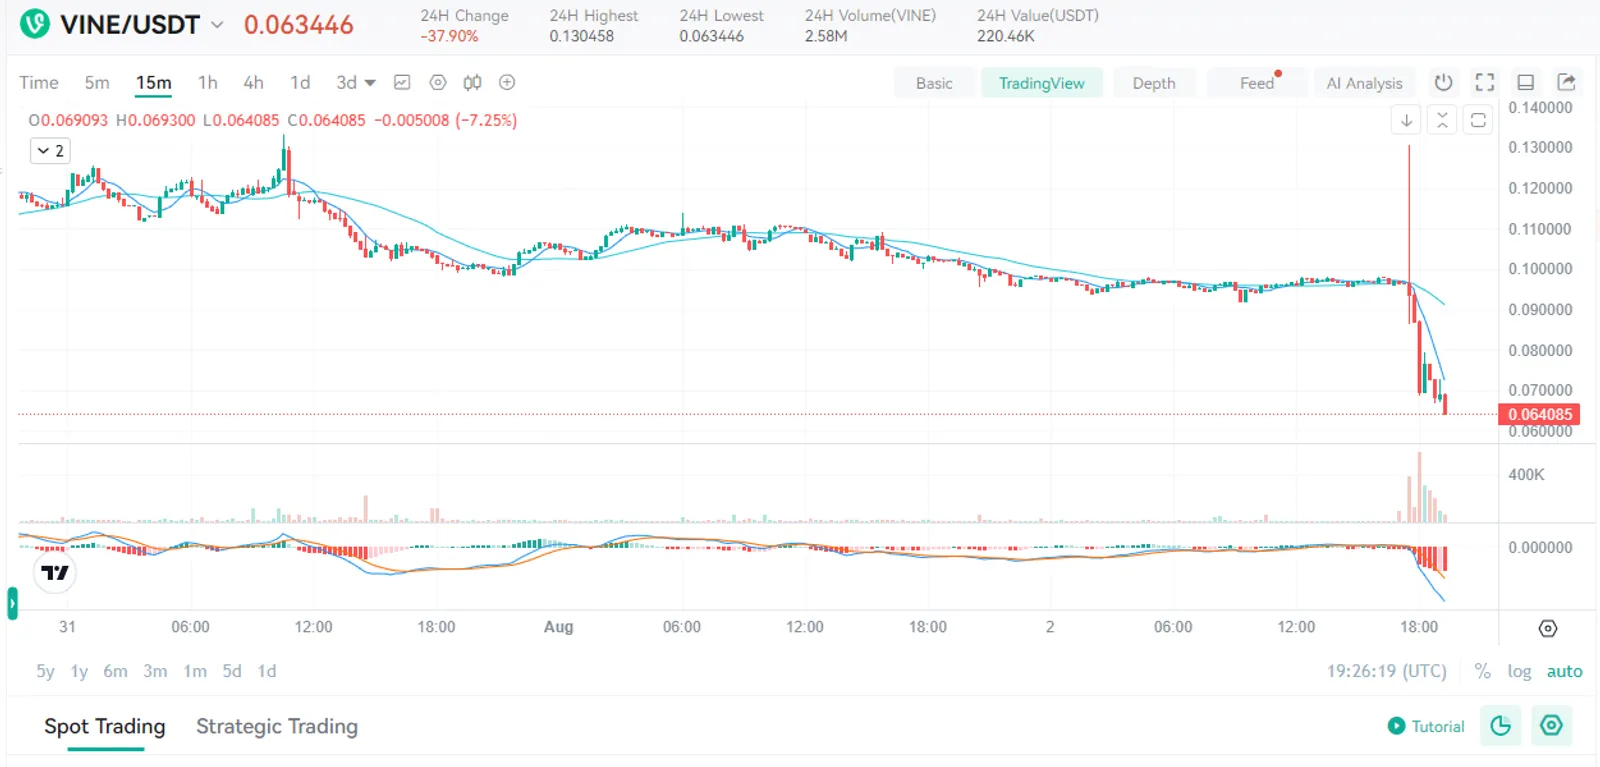Collapse the indicator legend labeled 2
This screenshot has height=767, width=1600.
tap(50, 151)
